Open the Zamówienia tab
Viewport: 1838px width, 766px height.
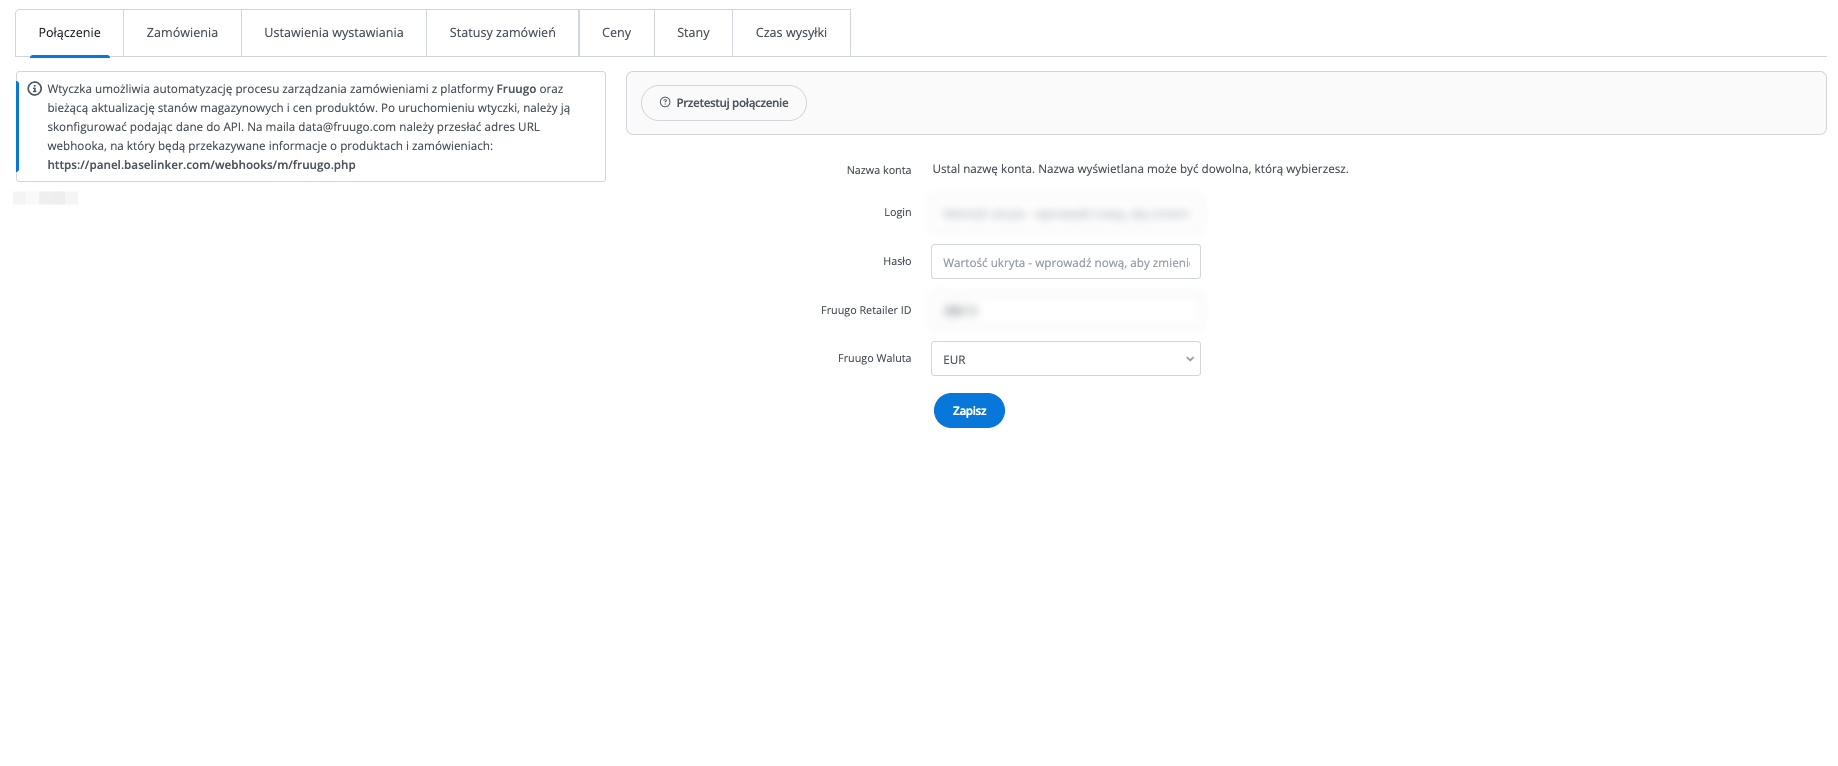point(182,33)
